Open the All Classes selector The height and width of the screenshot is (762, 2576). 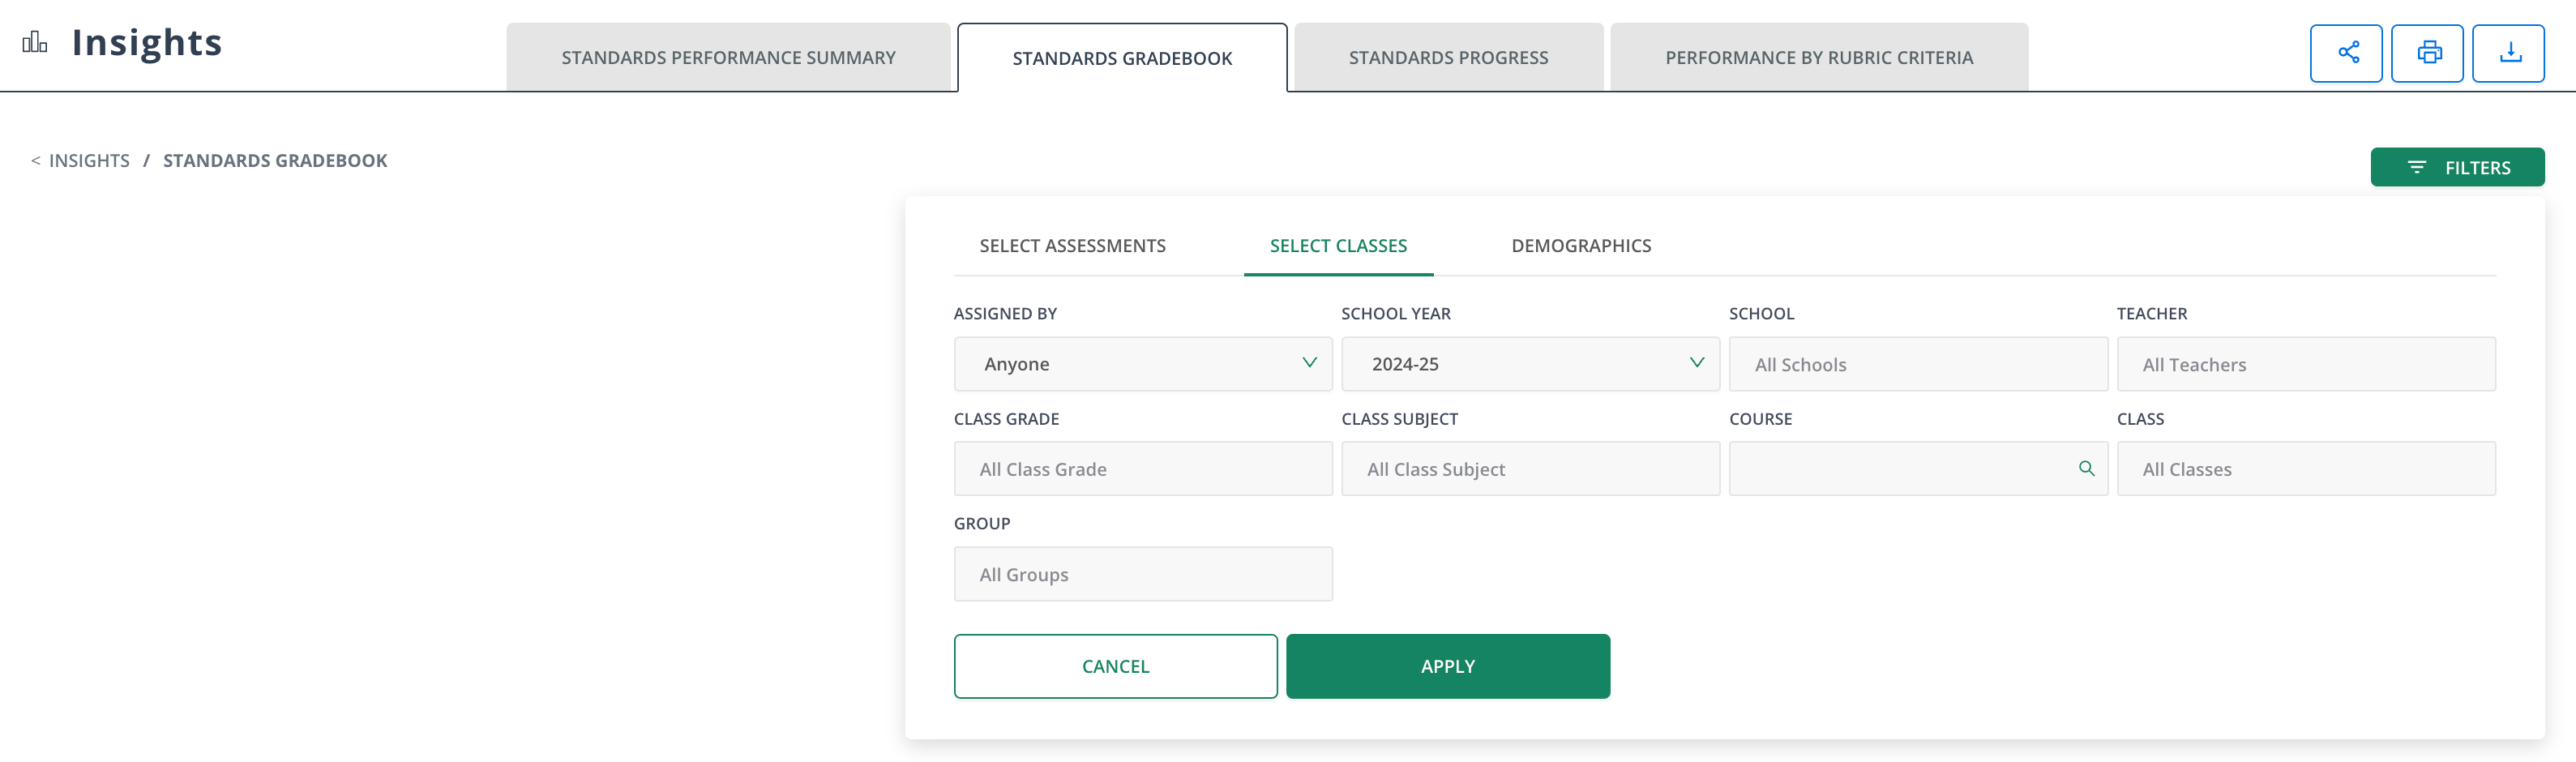point(2306,469)
